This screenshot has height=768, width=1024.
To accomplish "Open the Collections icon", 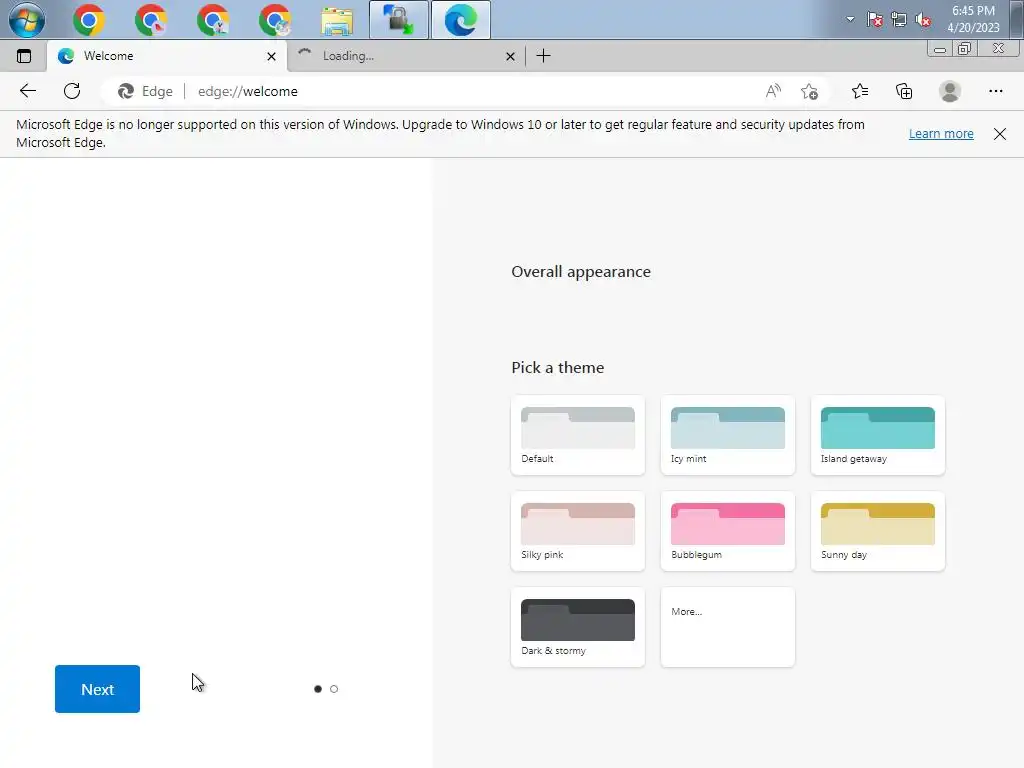I will [904, 91].
